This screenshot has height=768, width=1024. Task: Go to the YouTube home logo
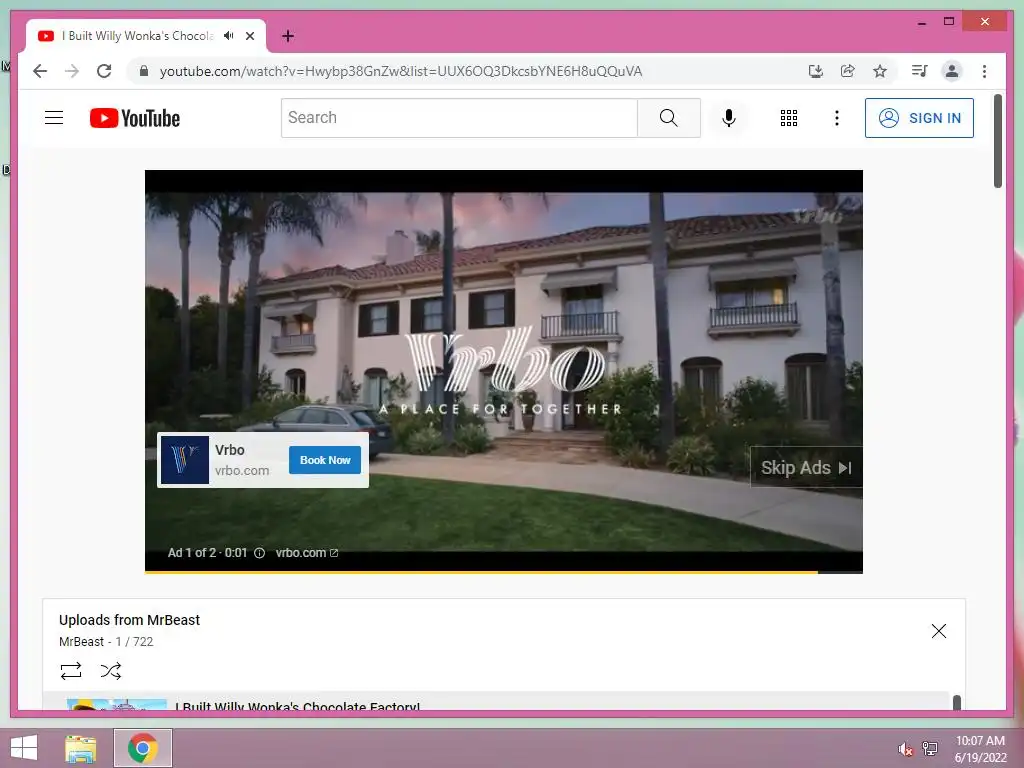(135, 118)
